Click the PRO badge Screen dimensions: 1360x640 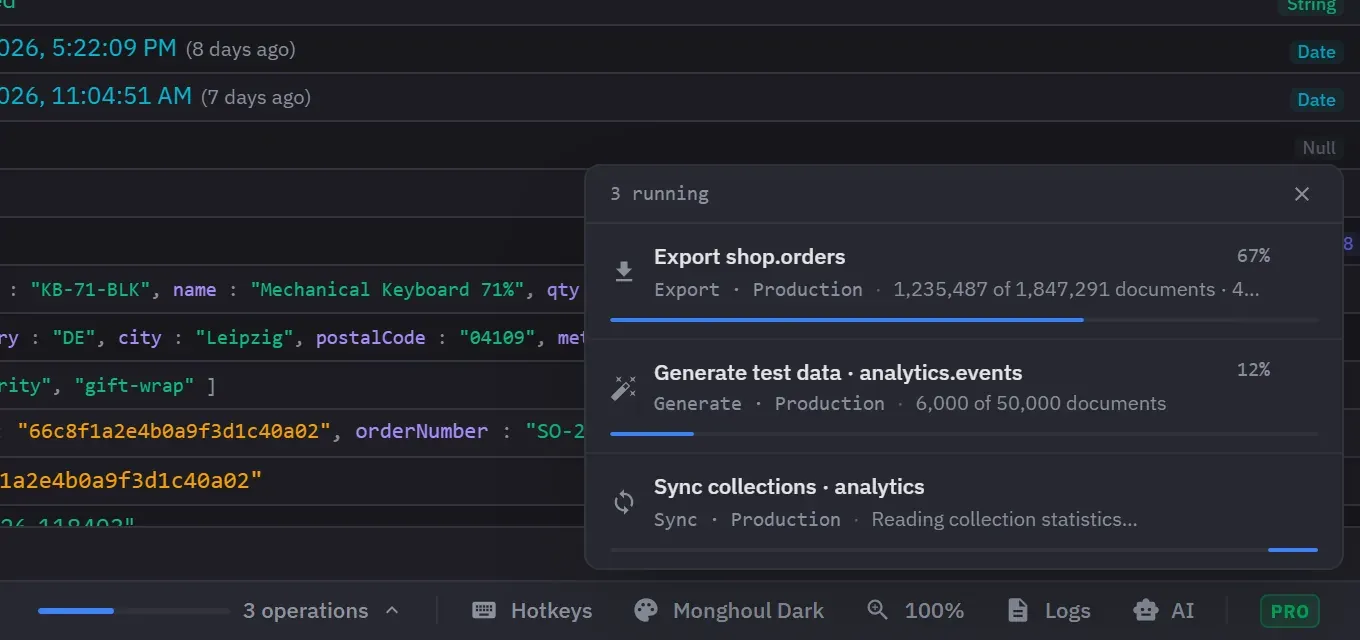pos(1290,611)
